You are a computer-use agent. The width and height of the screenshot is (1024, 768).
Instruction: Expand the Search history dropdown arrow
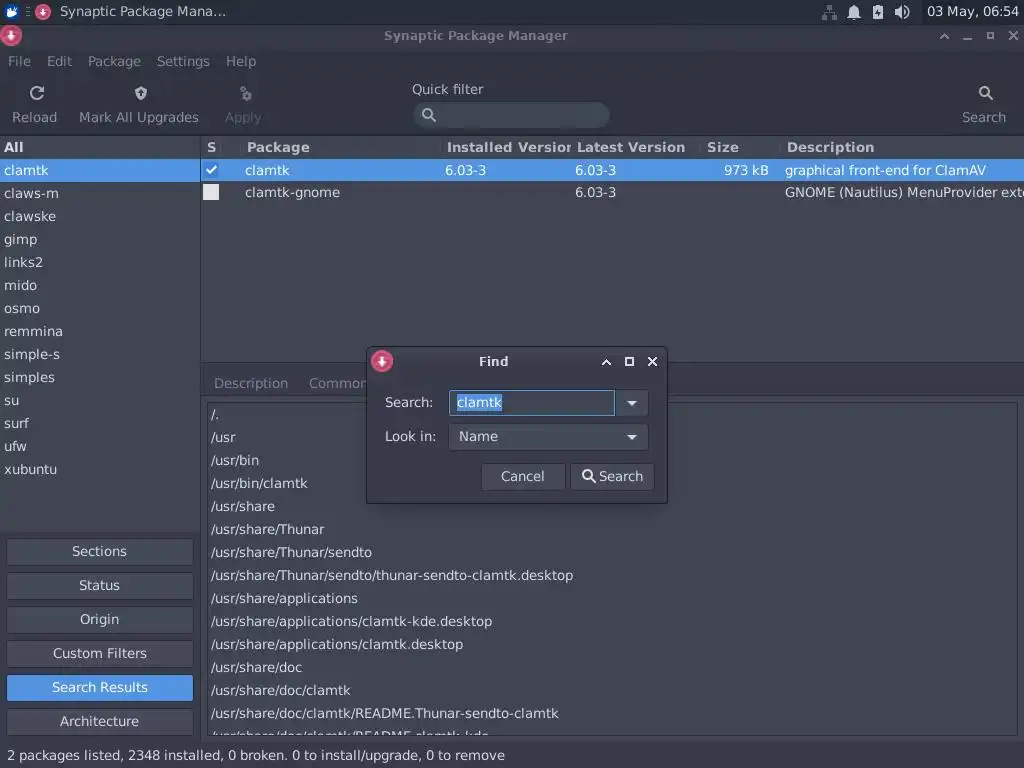pyautogui.click(x=632, y=403)
